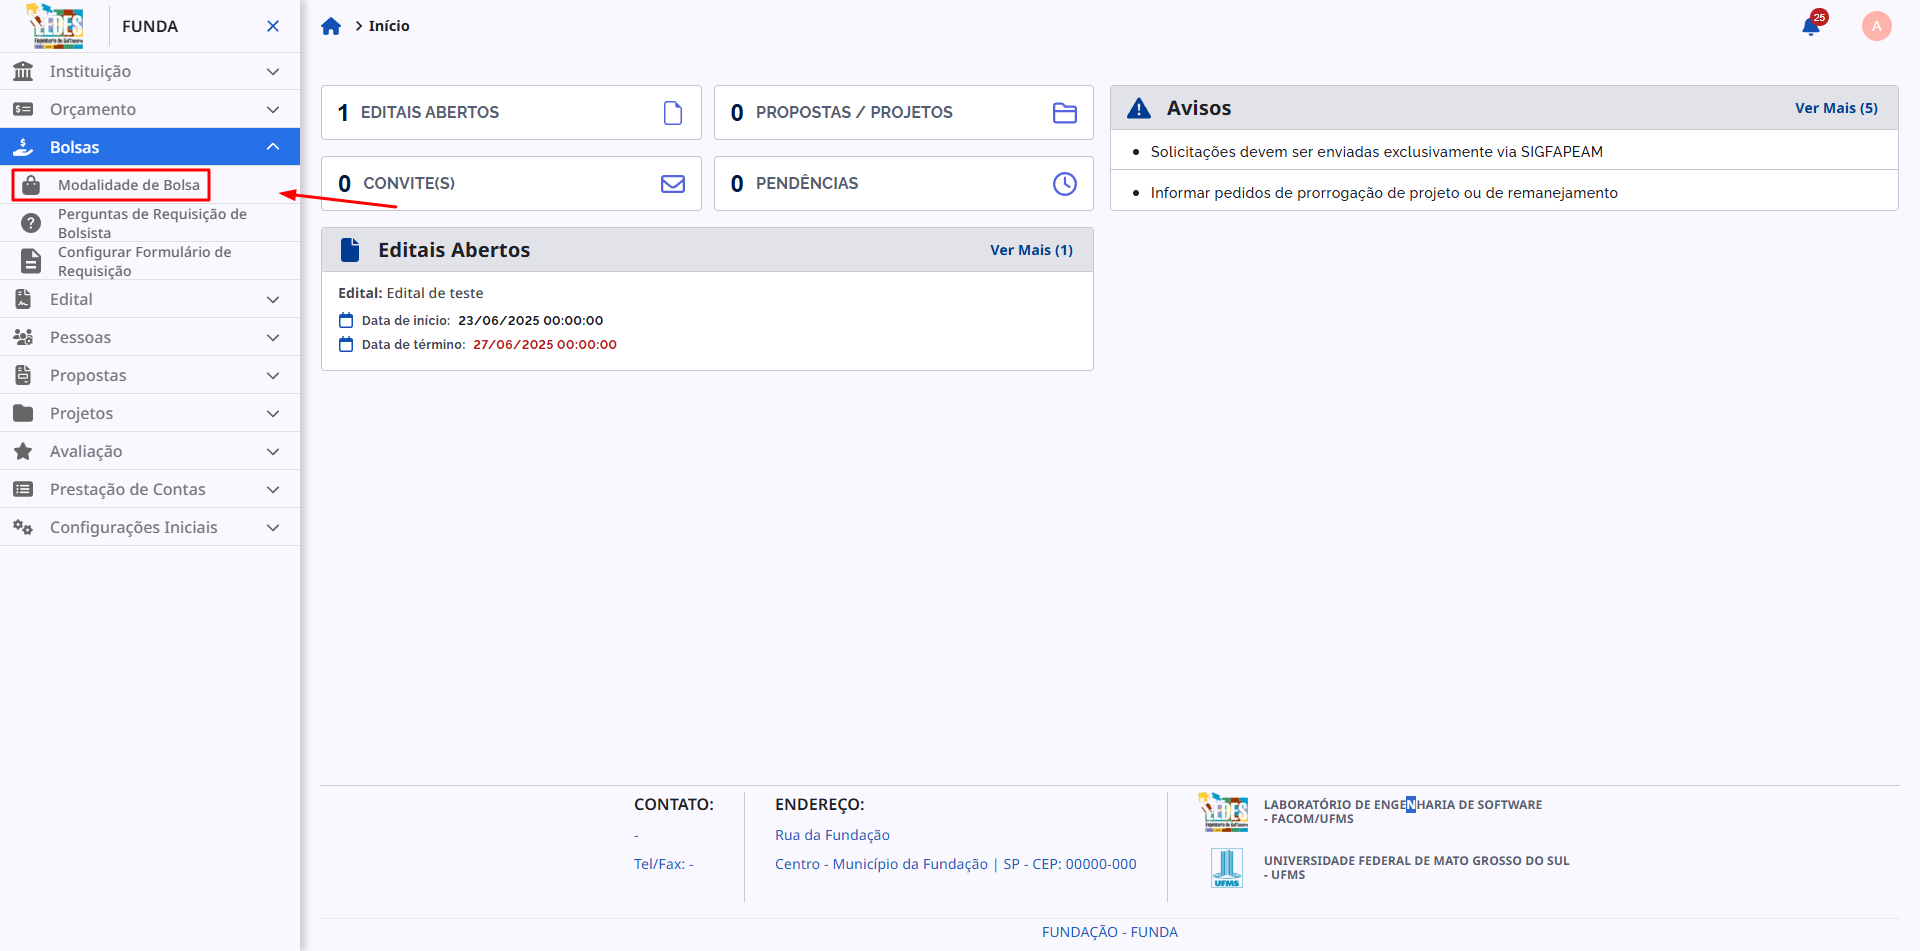Click Ver Mais (5) in Avisos
The image size is (1920, 951).
(1835, 108)
